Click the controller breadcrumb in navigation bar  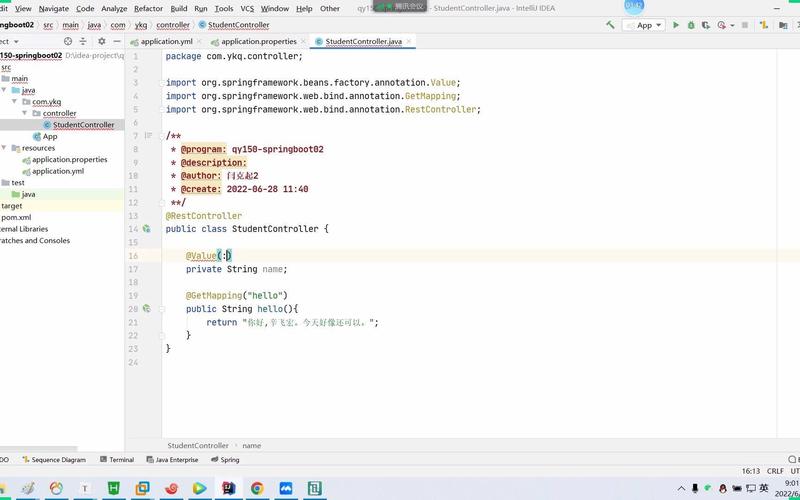click(173, 25)
